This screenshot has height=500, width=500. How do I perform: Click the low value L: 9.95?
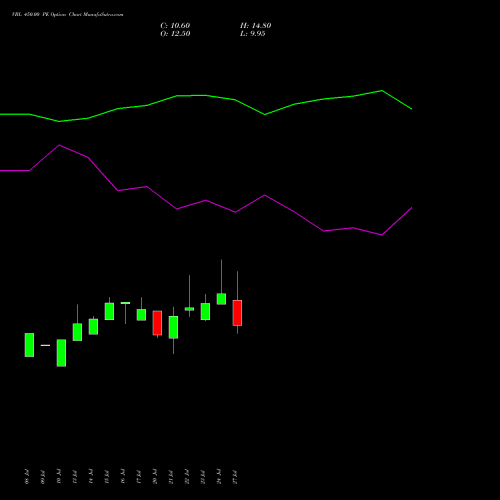coord(253,34)
